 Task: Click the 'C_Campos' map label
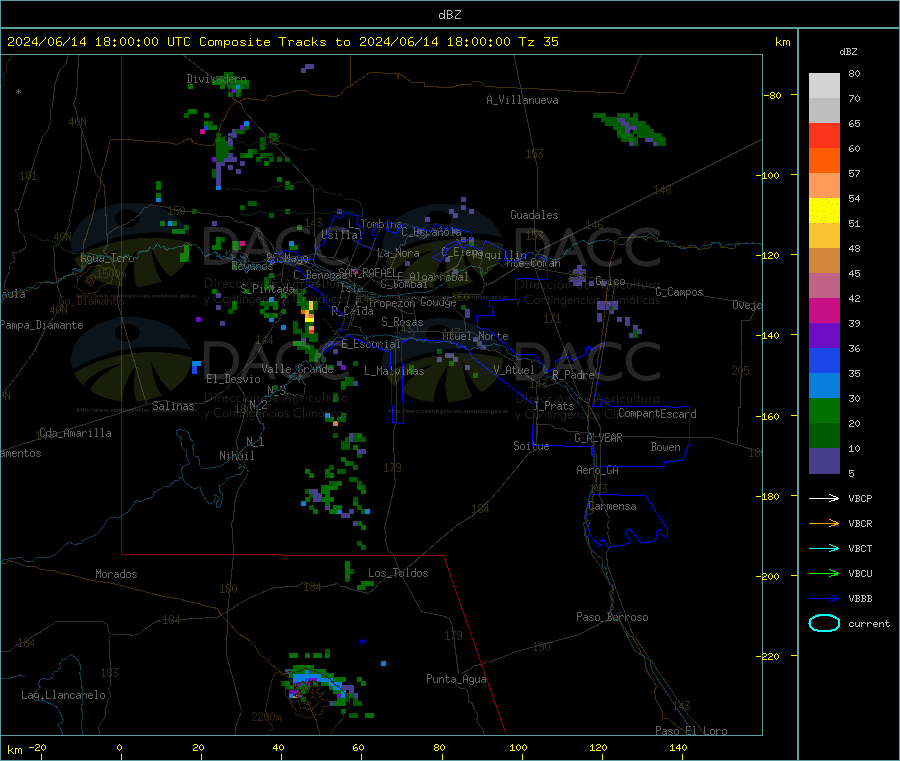(x=679, y=292)
